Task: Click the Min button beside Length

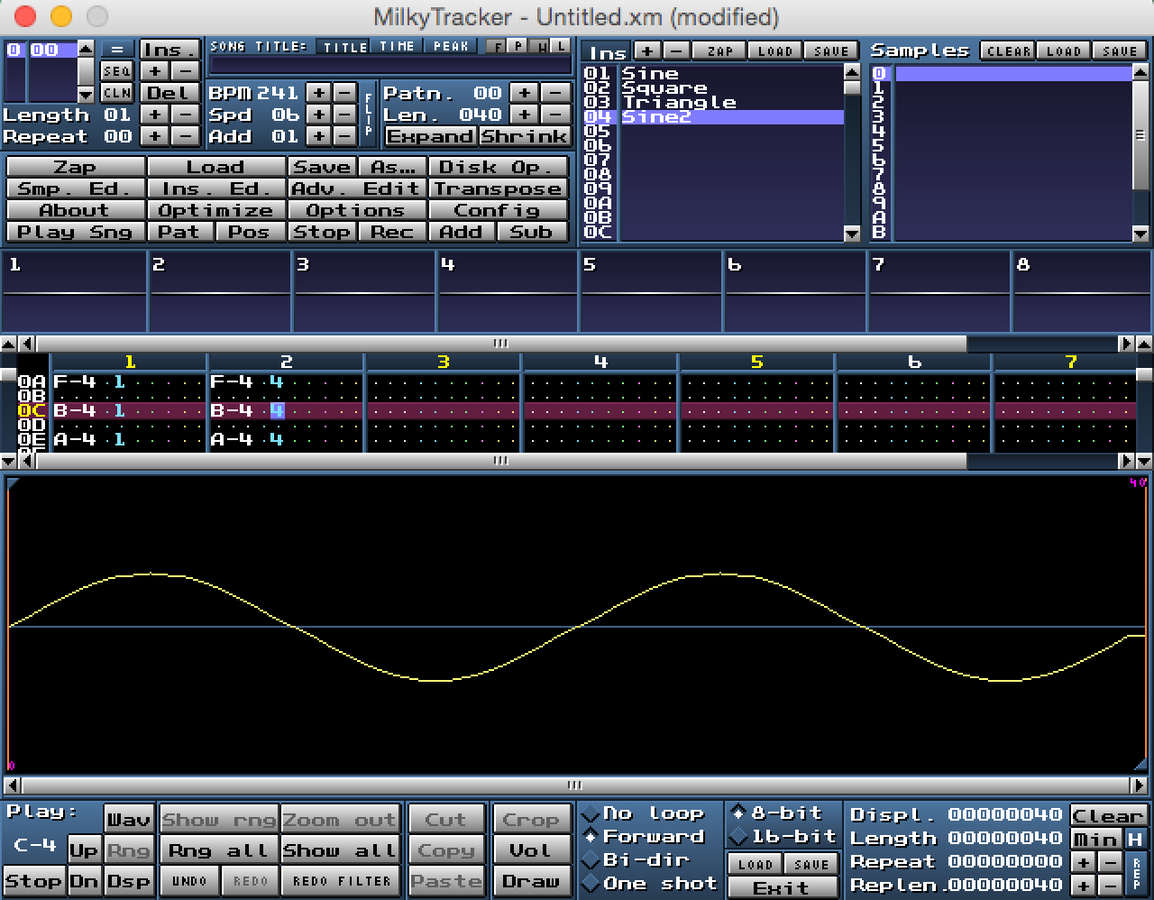Action: pos(1095,839)
